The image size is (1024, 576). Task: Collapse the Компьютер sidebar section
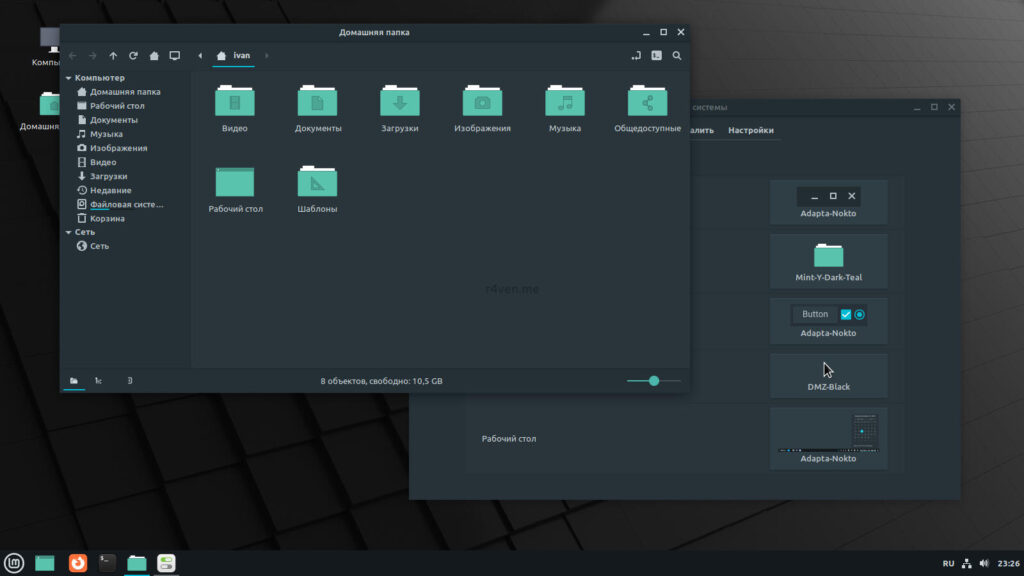(69, 78)
